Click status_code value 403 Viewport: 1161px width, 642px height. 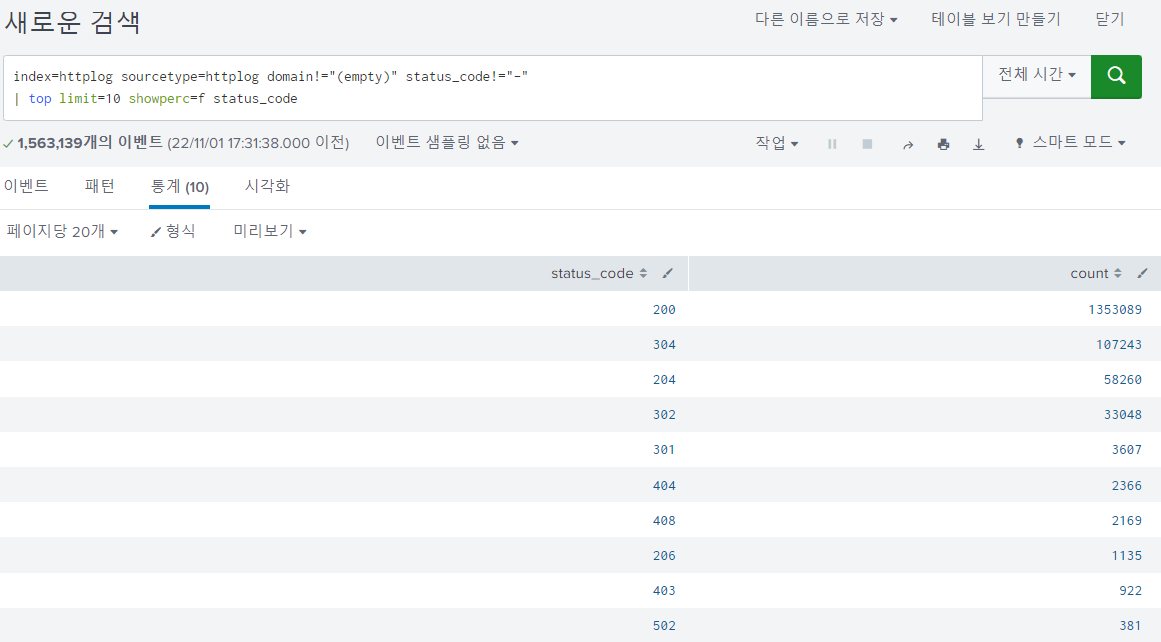(664, 591)
